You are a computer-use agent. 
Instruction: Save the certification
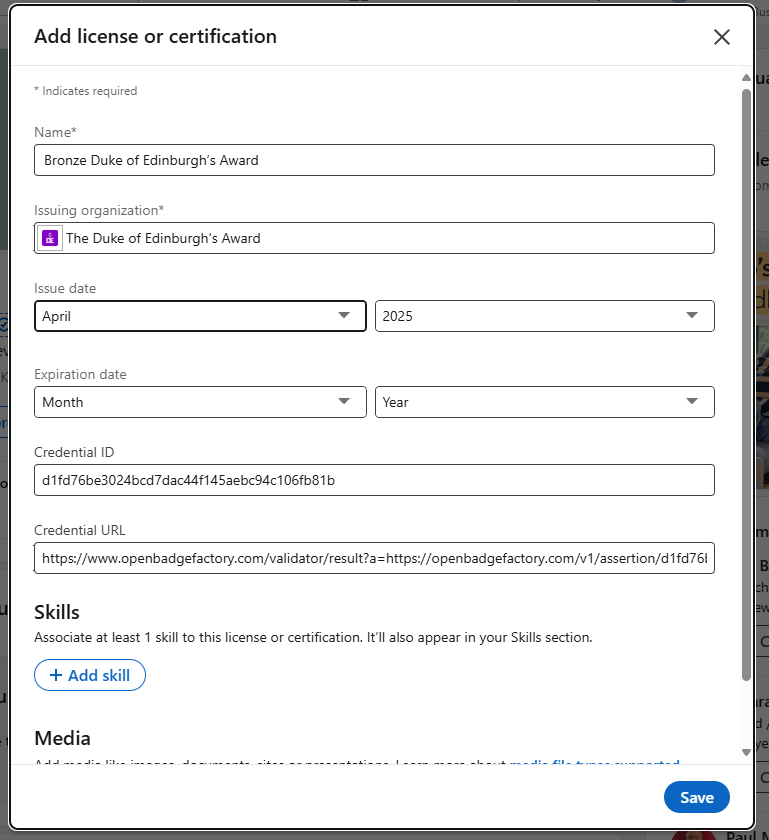coord(696,797)
